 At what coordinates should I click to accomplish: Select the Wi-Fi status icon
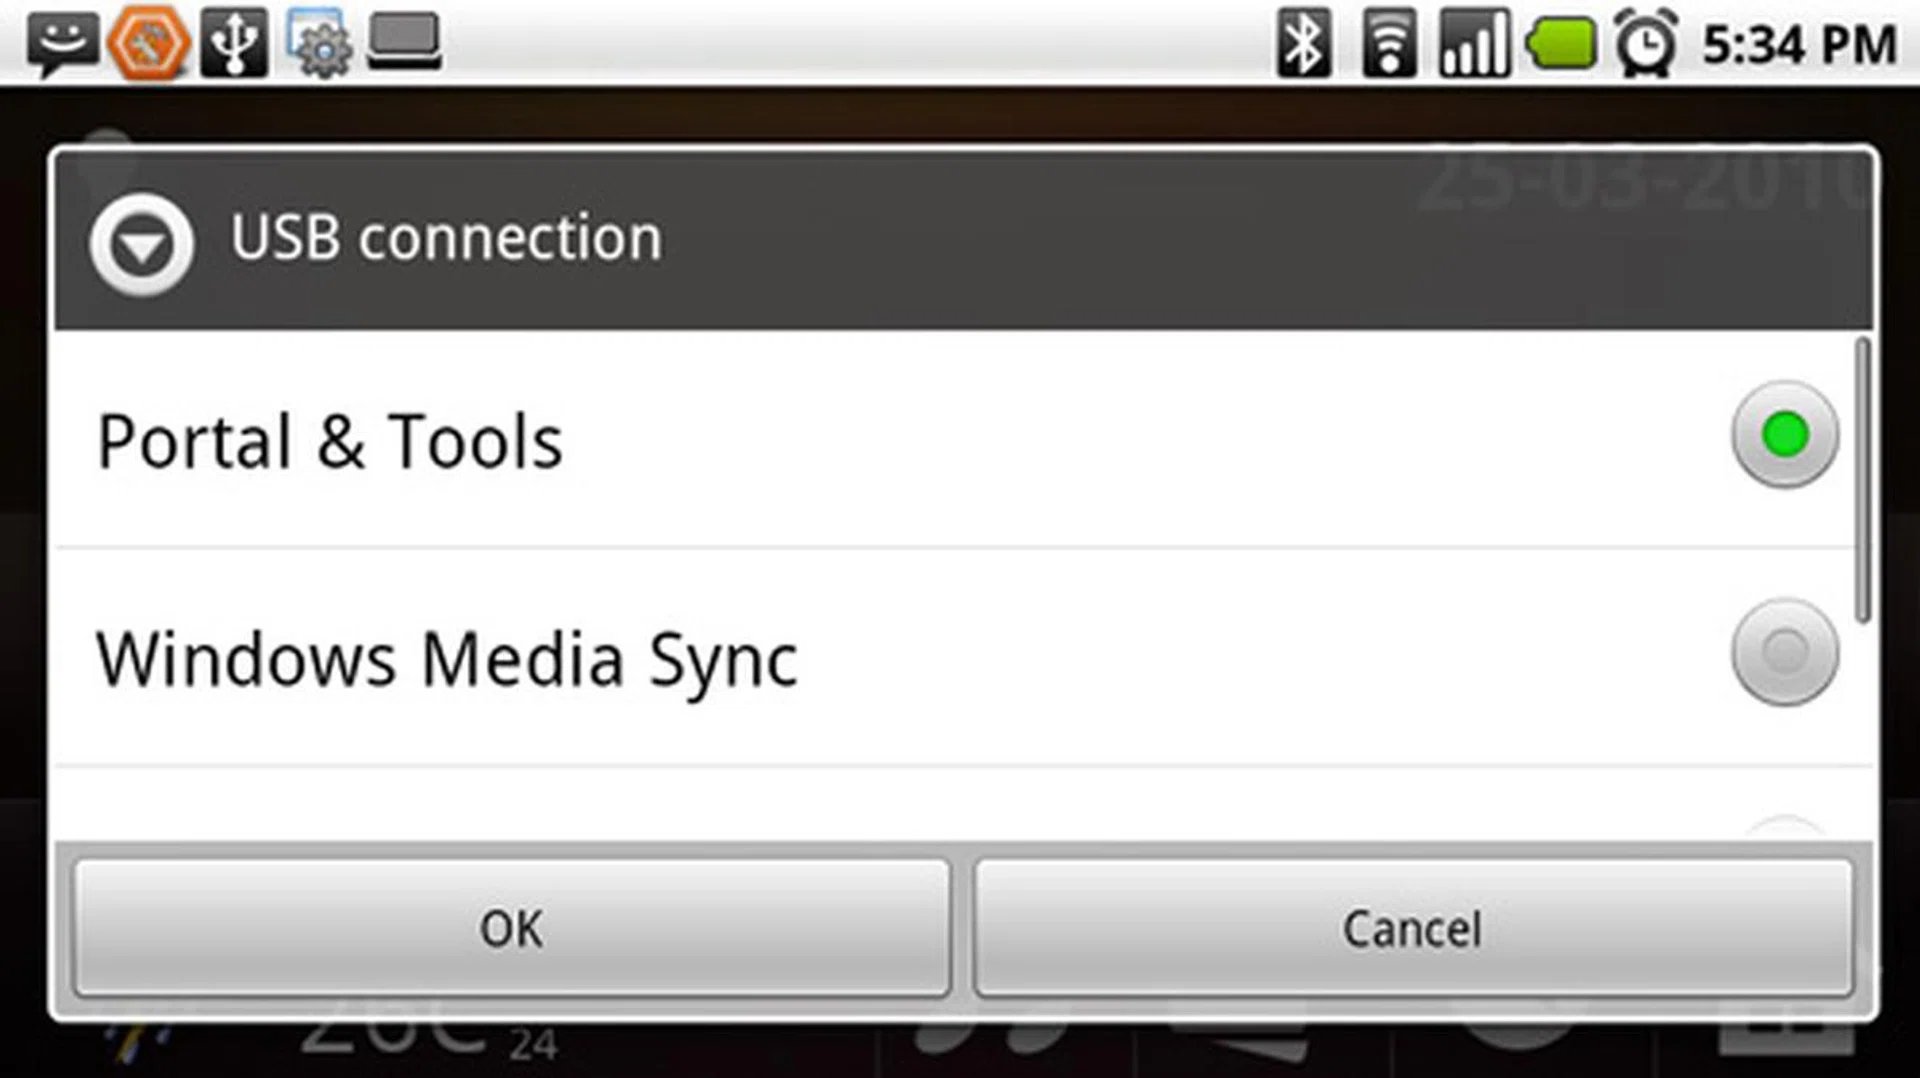coord(1388,42)
